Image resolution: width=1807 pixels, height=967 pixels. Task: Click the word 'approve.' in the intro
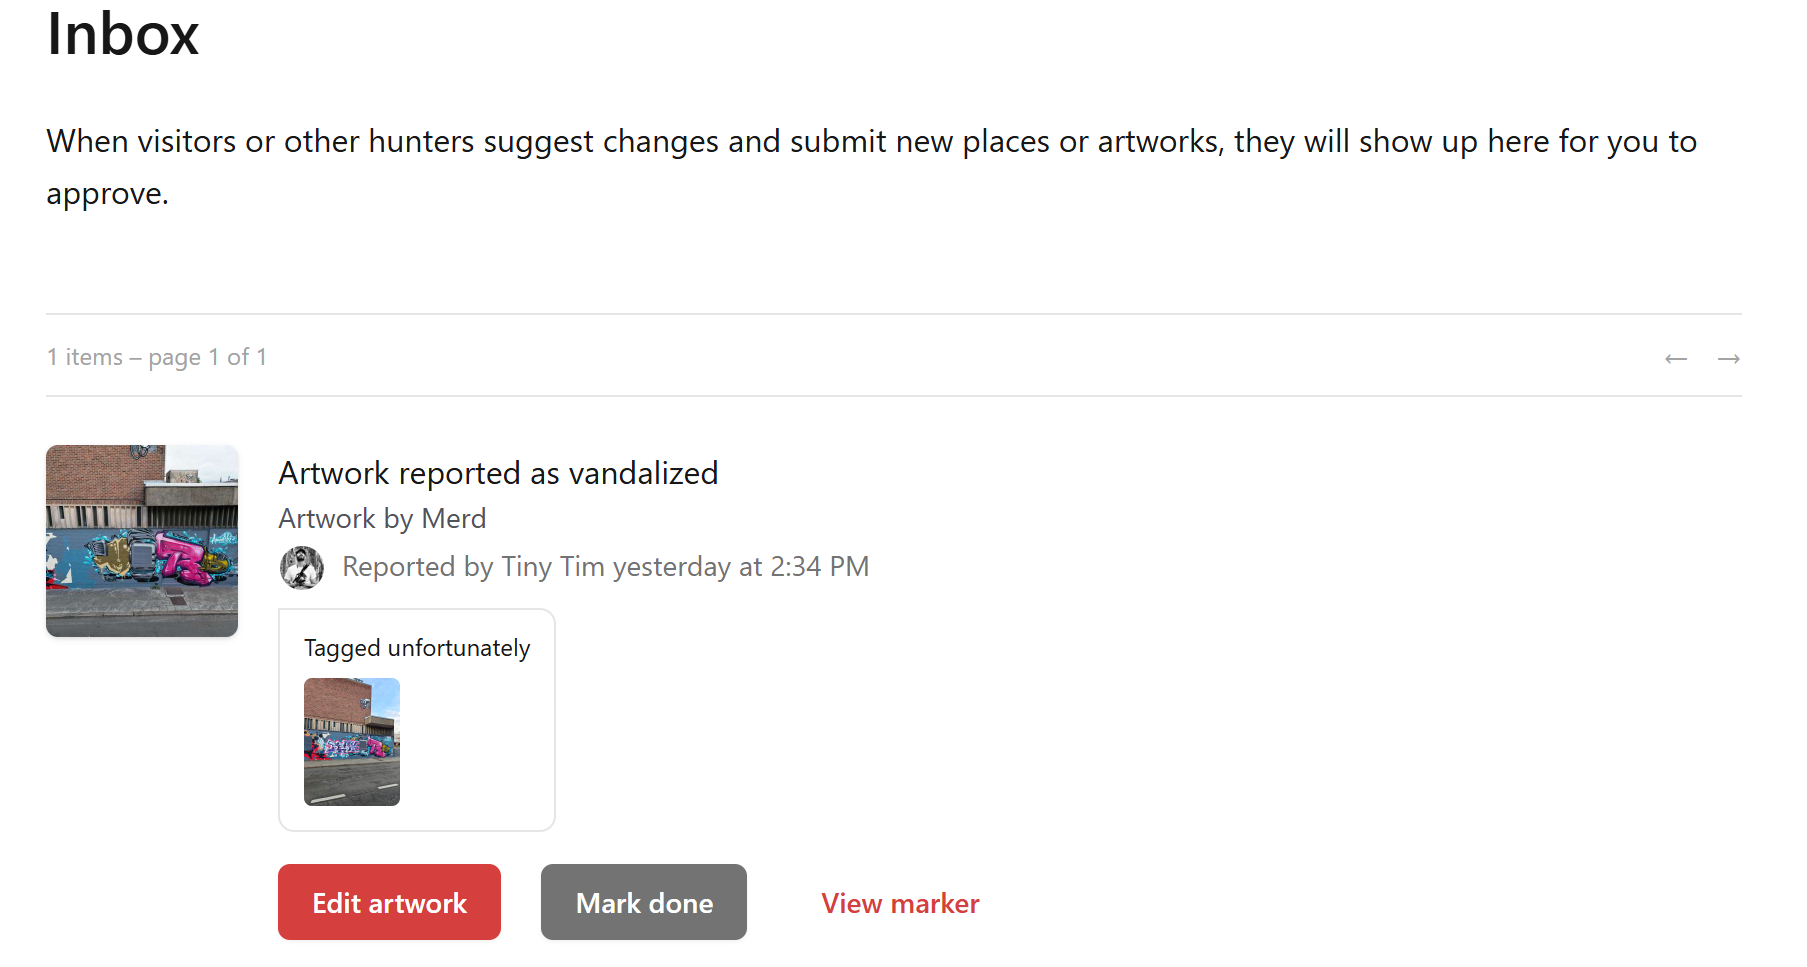(107, 194)
